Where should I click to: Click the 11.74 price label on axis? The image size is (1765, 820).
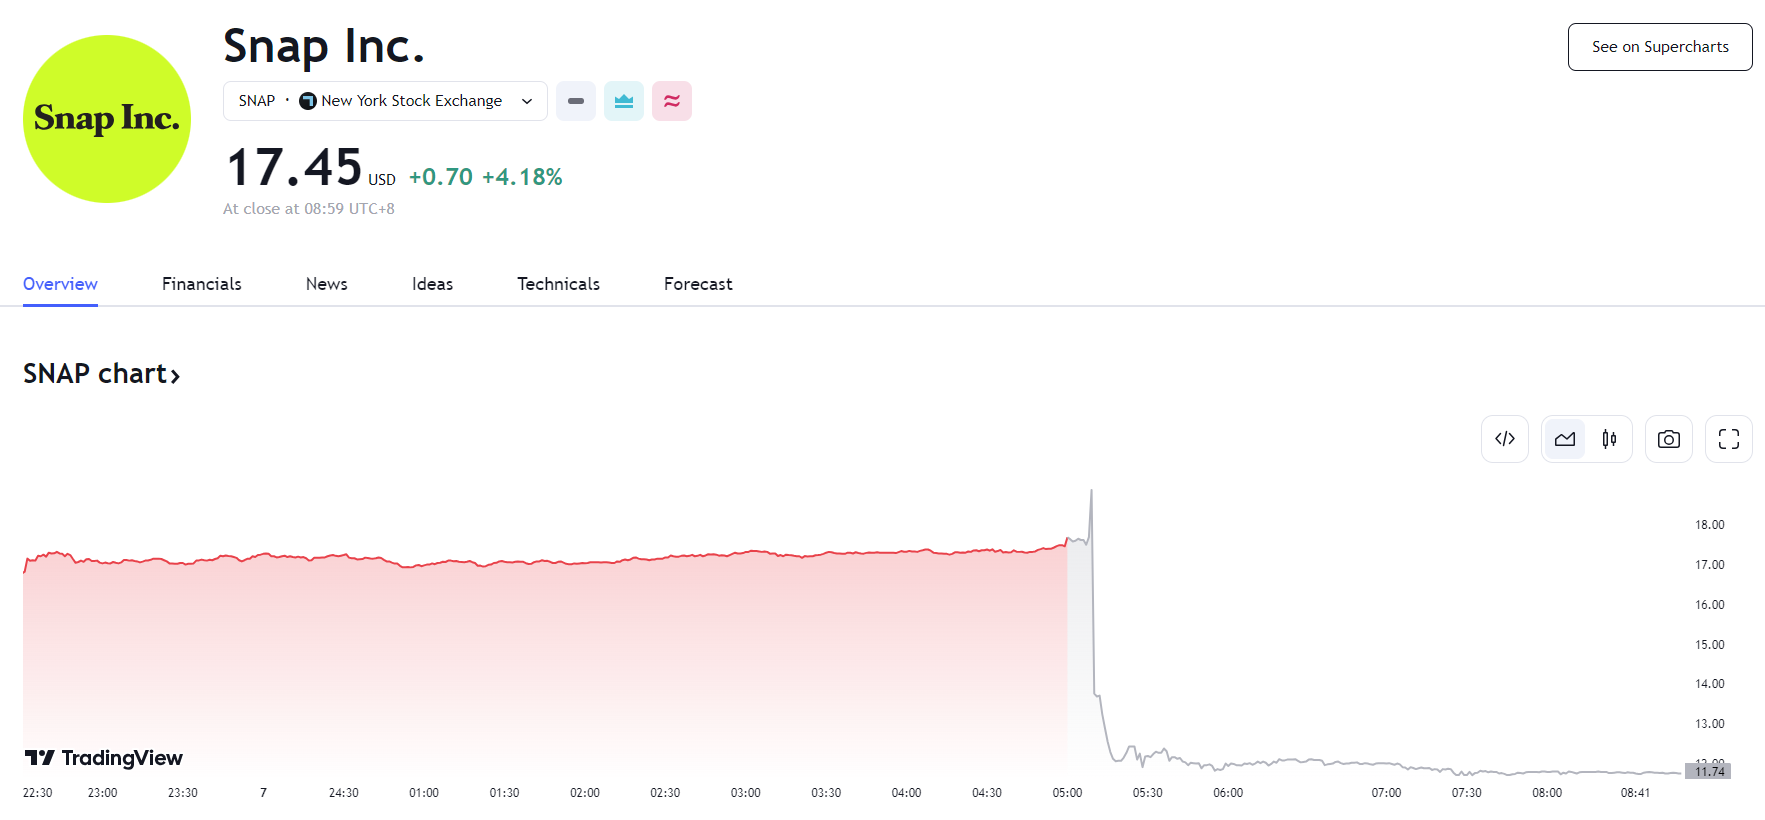coord(1708,771)
